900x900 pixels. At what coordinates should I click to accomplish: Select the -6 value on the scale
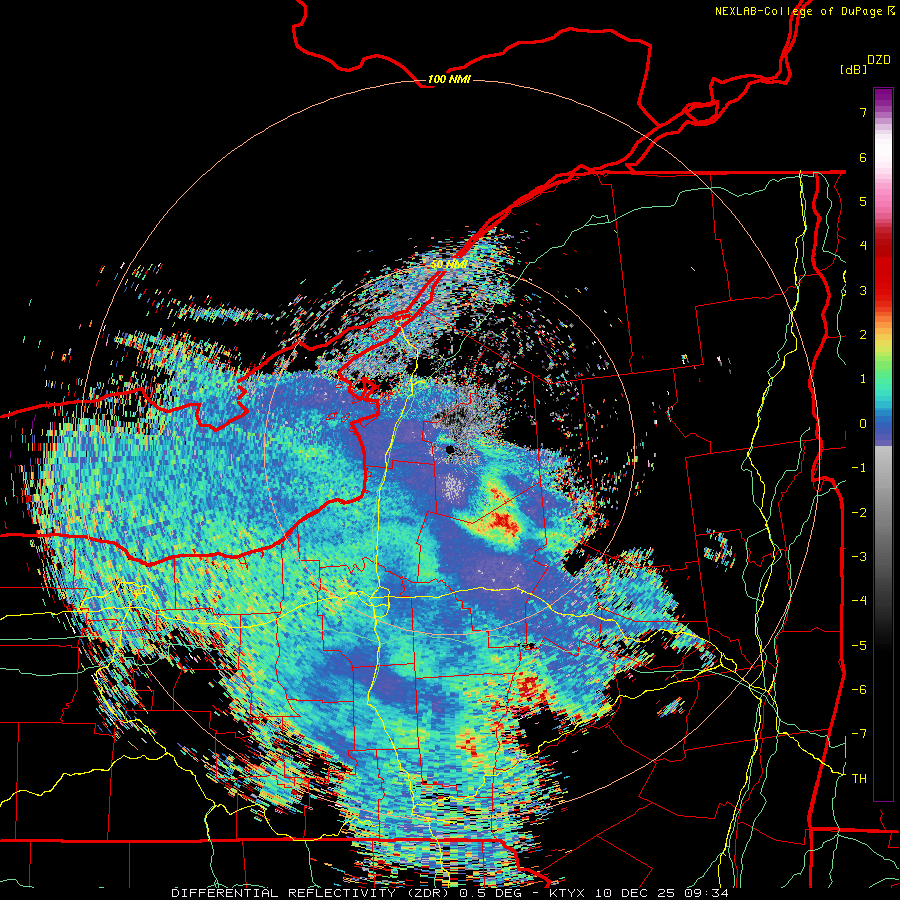(x=859, y=689)
